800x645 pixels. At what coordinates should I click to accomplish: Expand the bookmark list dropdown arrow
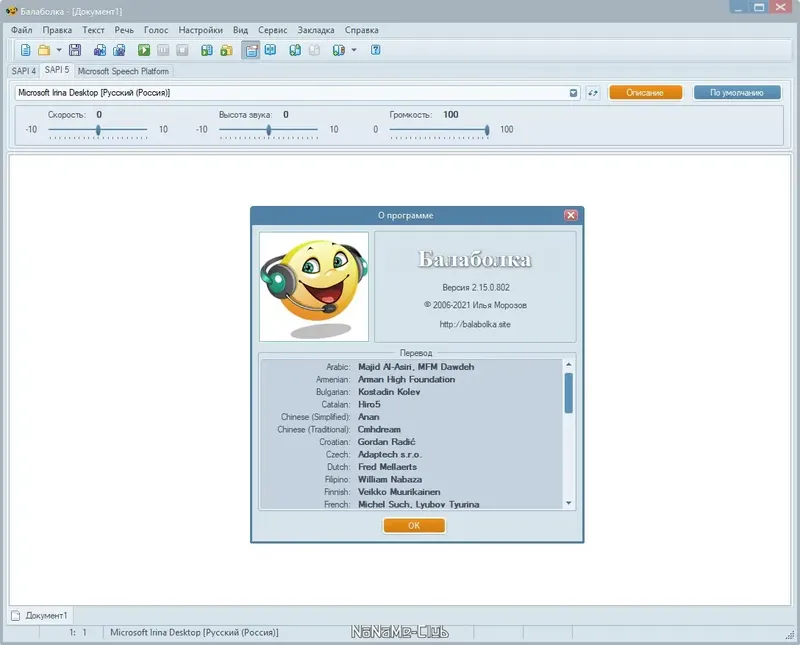354,50
